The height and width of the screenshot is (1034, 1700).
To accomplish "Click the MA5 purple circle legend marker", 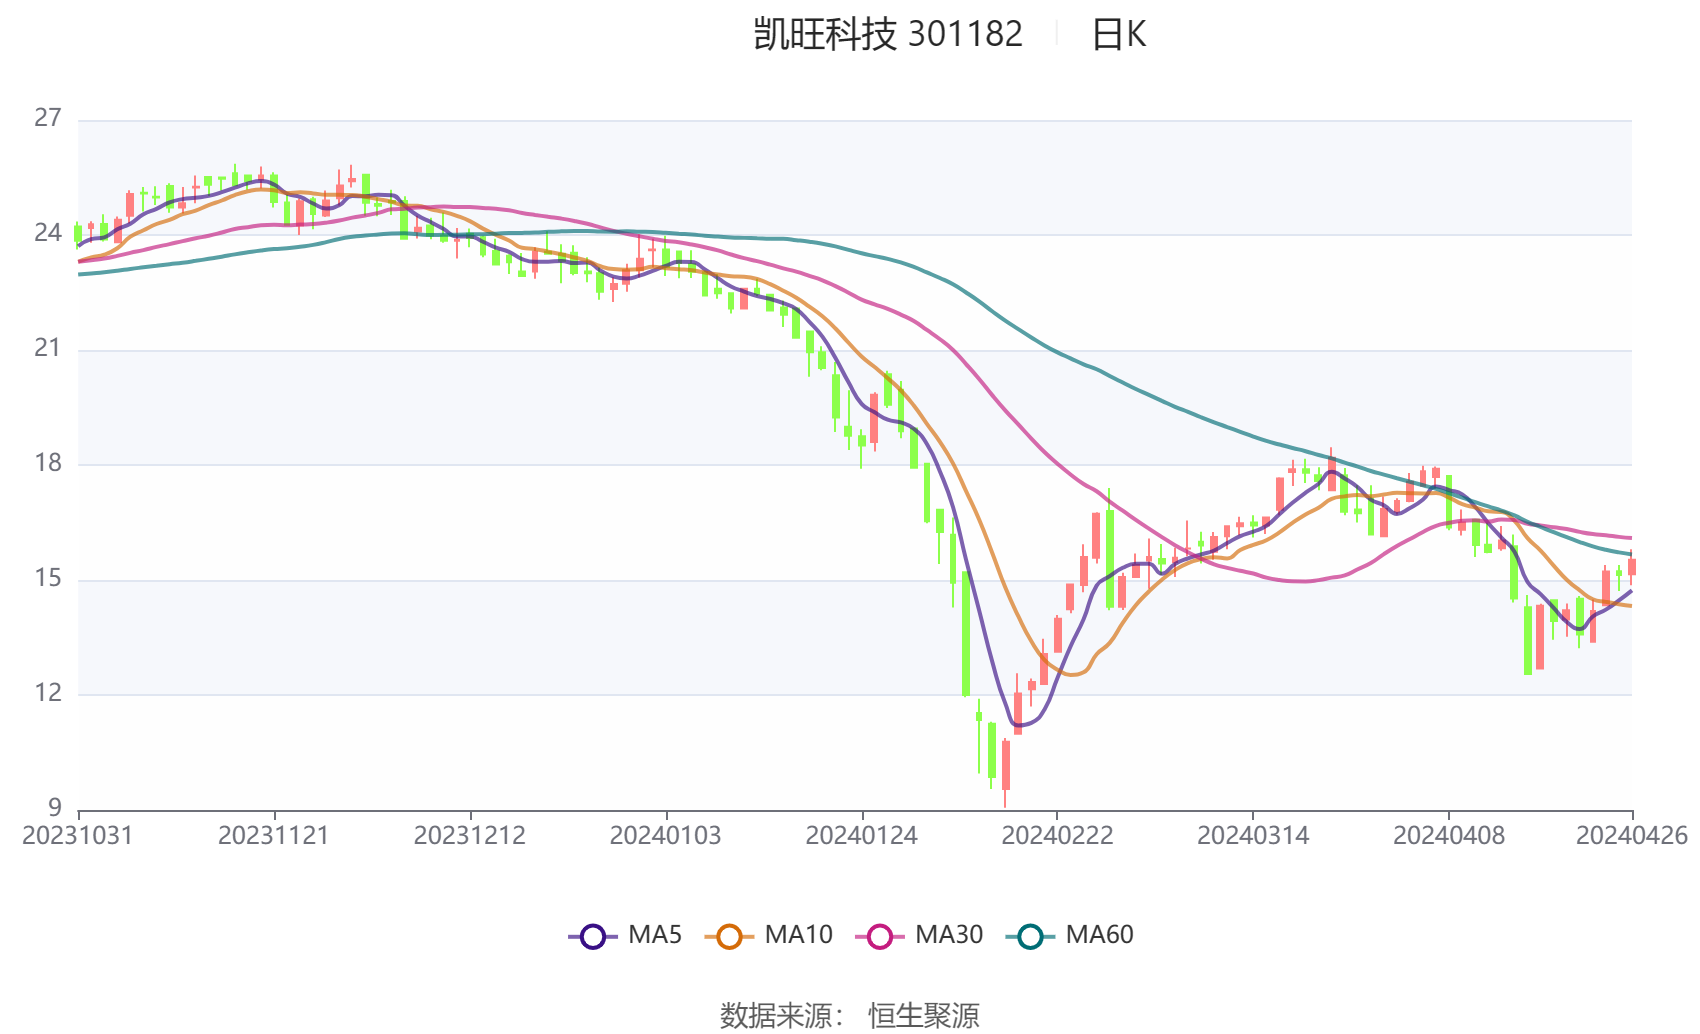I will click(593, 936).
